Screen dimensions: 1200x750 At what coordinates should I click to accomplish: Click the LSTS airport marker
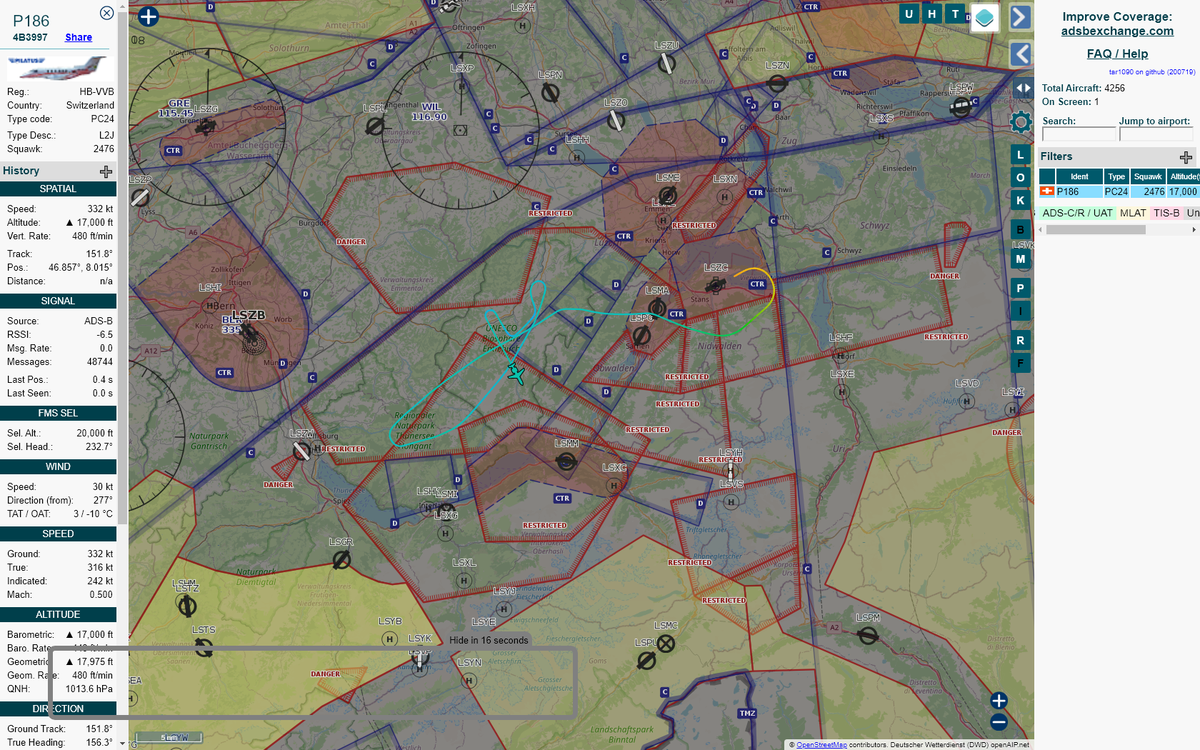(204, 647)
